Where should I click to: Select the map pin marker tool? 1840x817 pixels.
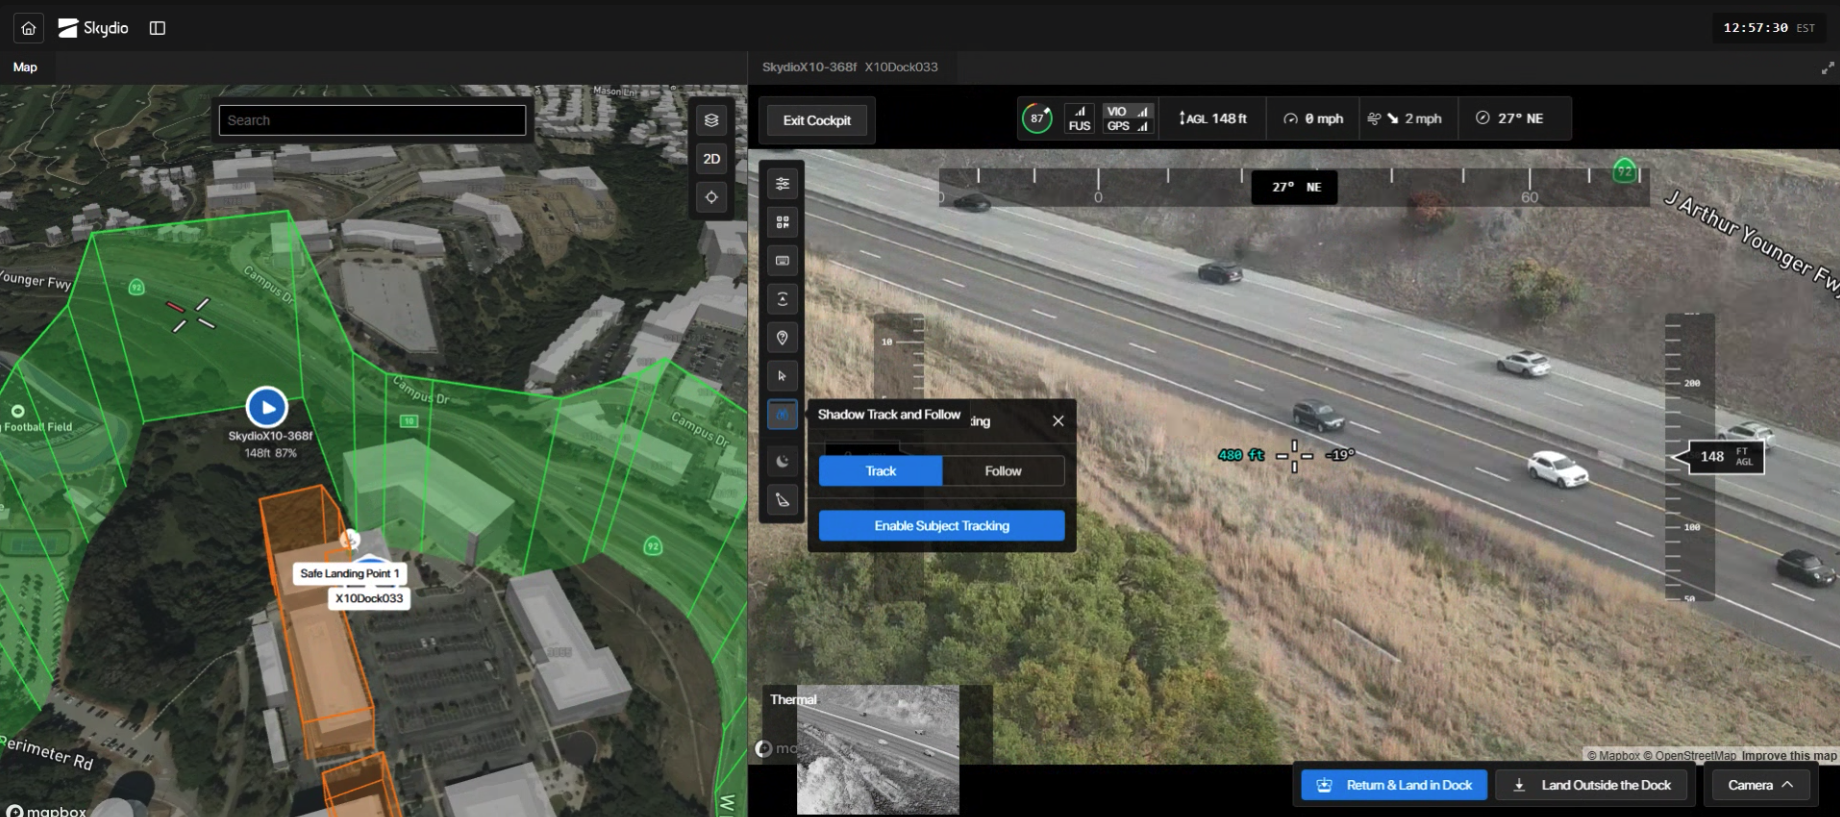tap(782, 338)
